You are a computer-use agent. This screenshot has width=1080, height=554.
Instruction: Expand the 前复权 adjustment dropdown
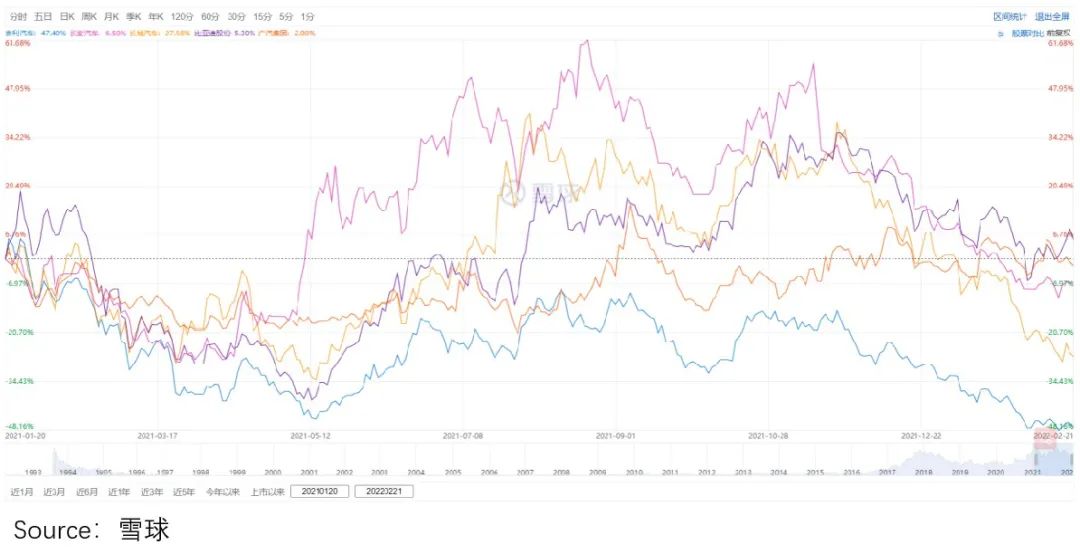(x=1059, y=33)
